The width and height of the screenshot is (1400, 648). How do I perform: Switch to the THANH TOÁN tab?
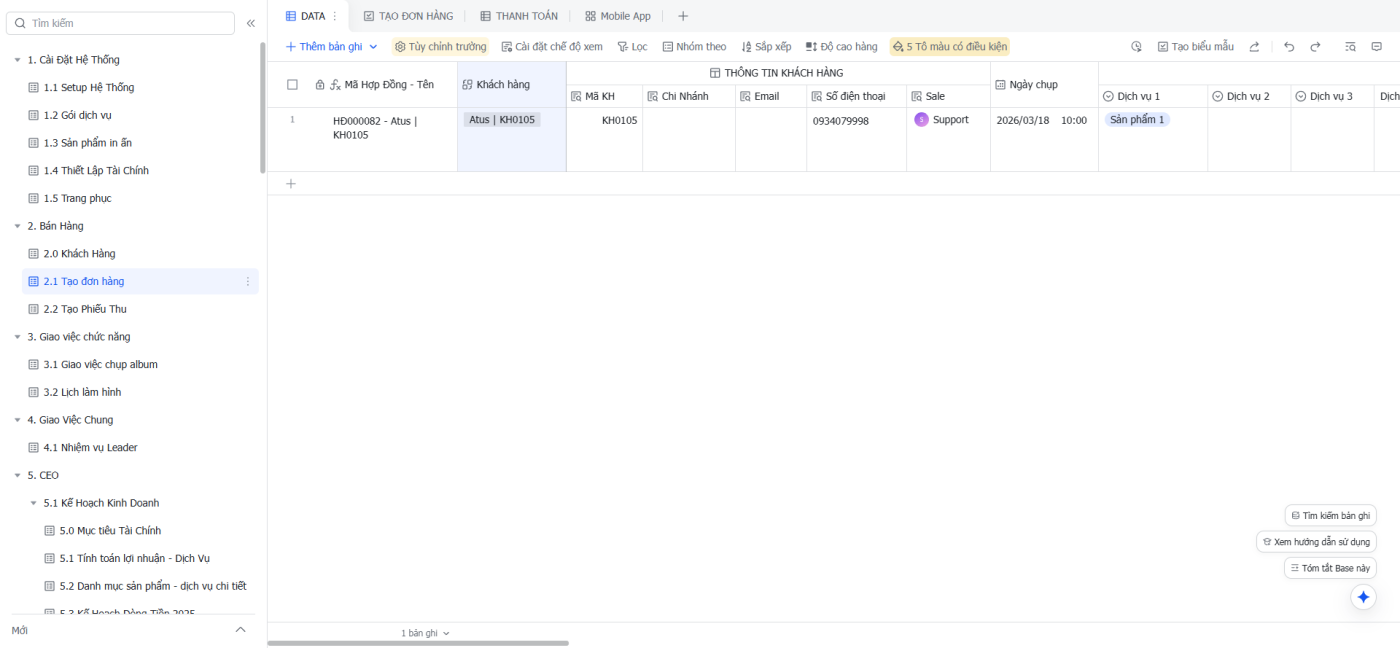[x=518, y=16]
